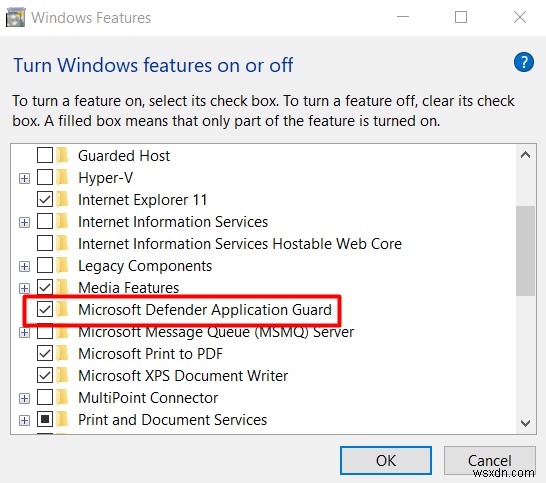Click the MultiPoint Connector folder icon

coord(63,397)
